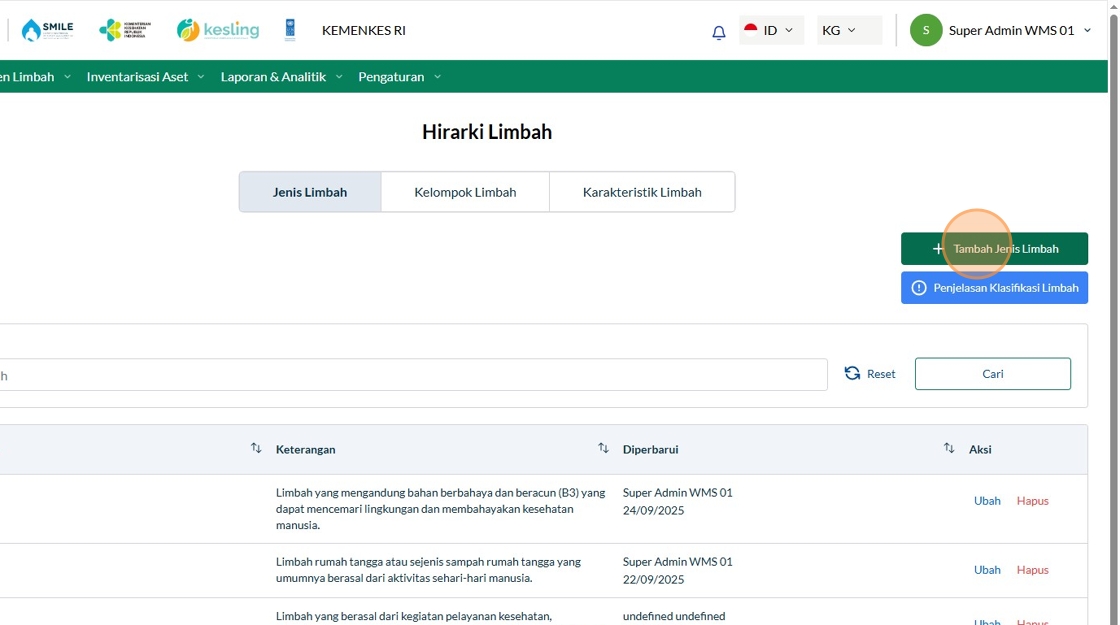Open the Laporan & Analitik menu
Screen dimensions: 1120x625
pos(281,76)
